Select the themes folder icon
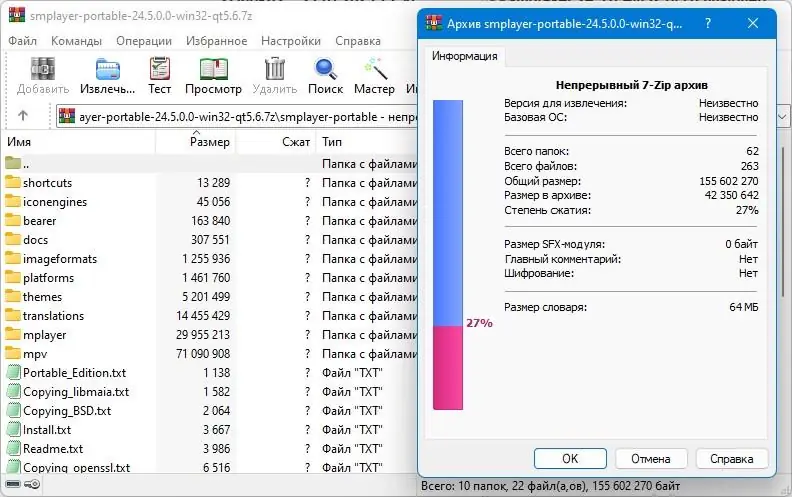 (x=13, y=296)
